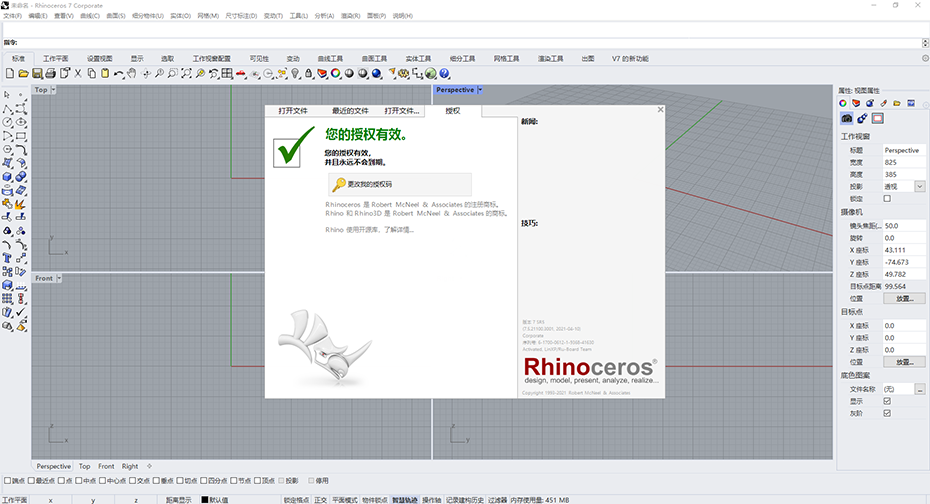Uncheck the 灰阶 checkbox
The image size is (930, 504).
[x=887, y=413]
